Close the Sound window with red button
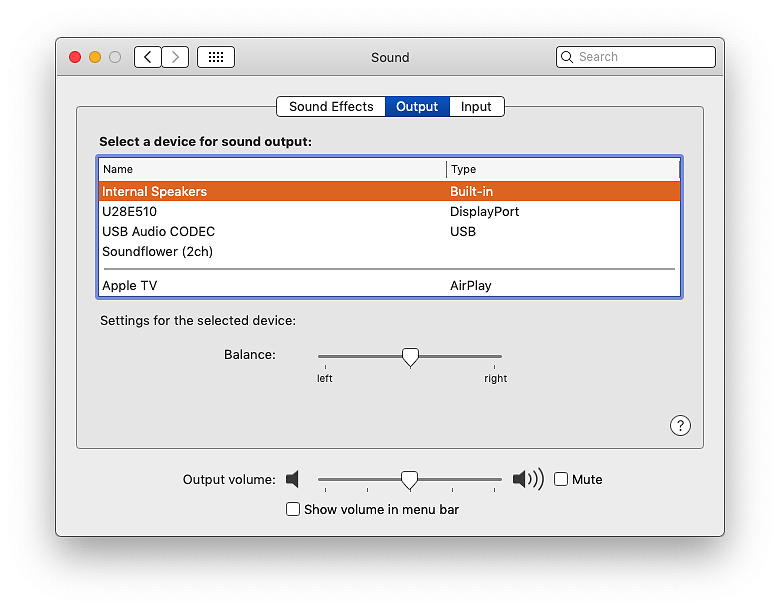780x610 pixels. click(x=75, y=57)
